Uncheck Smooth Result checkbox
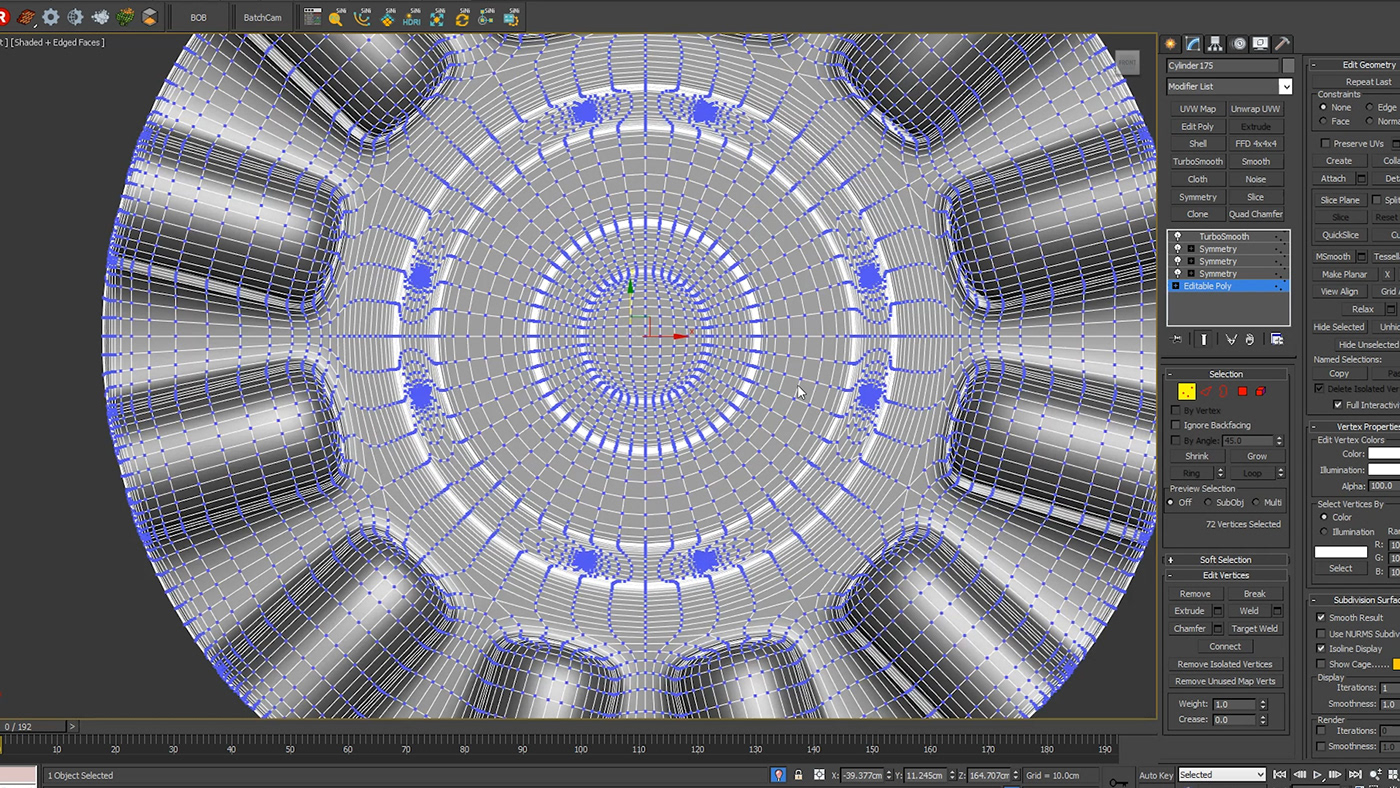1400x788 pixels. point(1321,618)
